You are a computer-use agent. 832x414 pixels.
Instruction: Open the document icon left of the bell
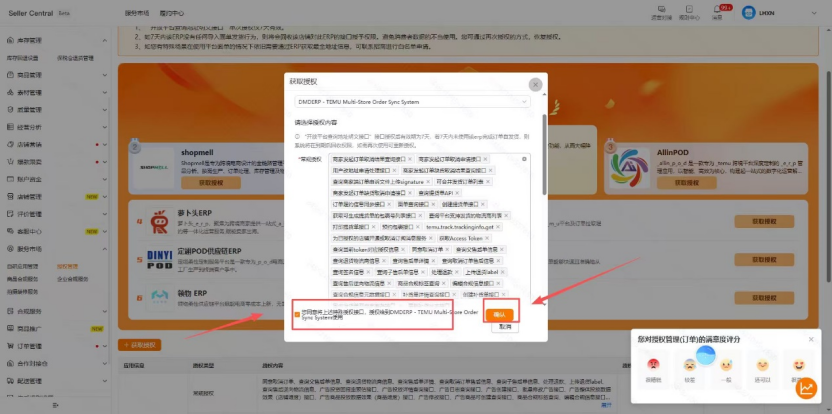[689, 10]
